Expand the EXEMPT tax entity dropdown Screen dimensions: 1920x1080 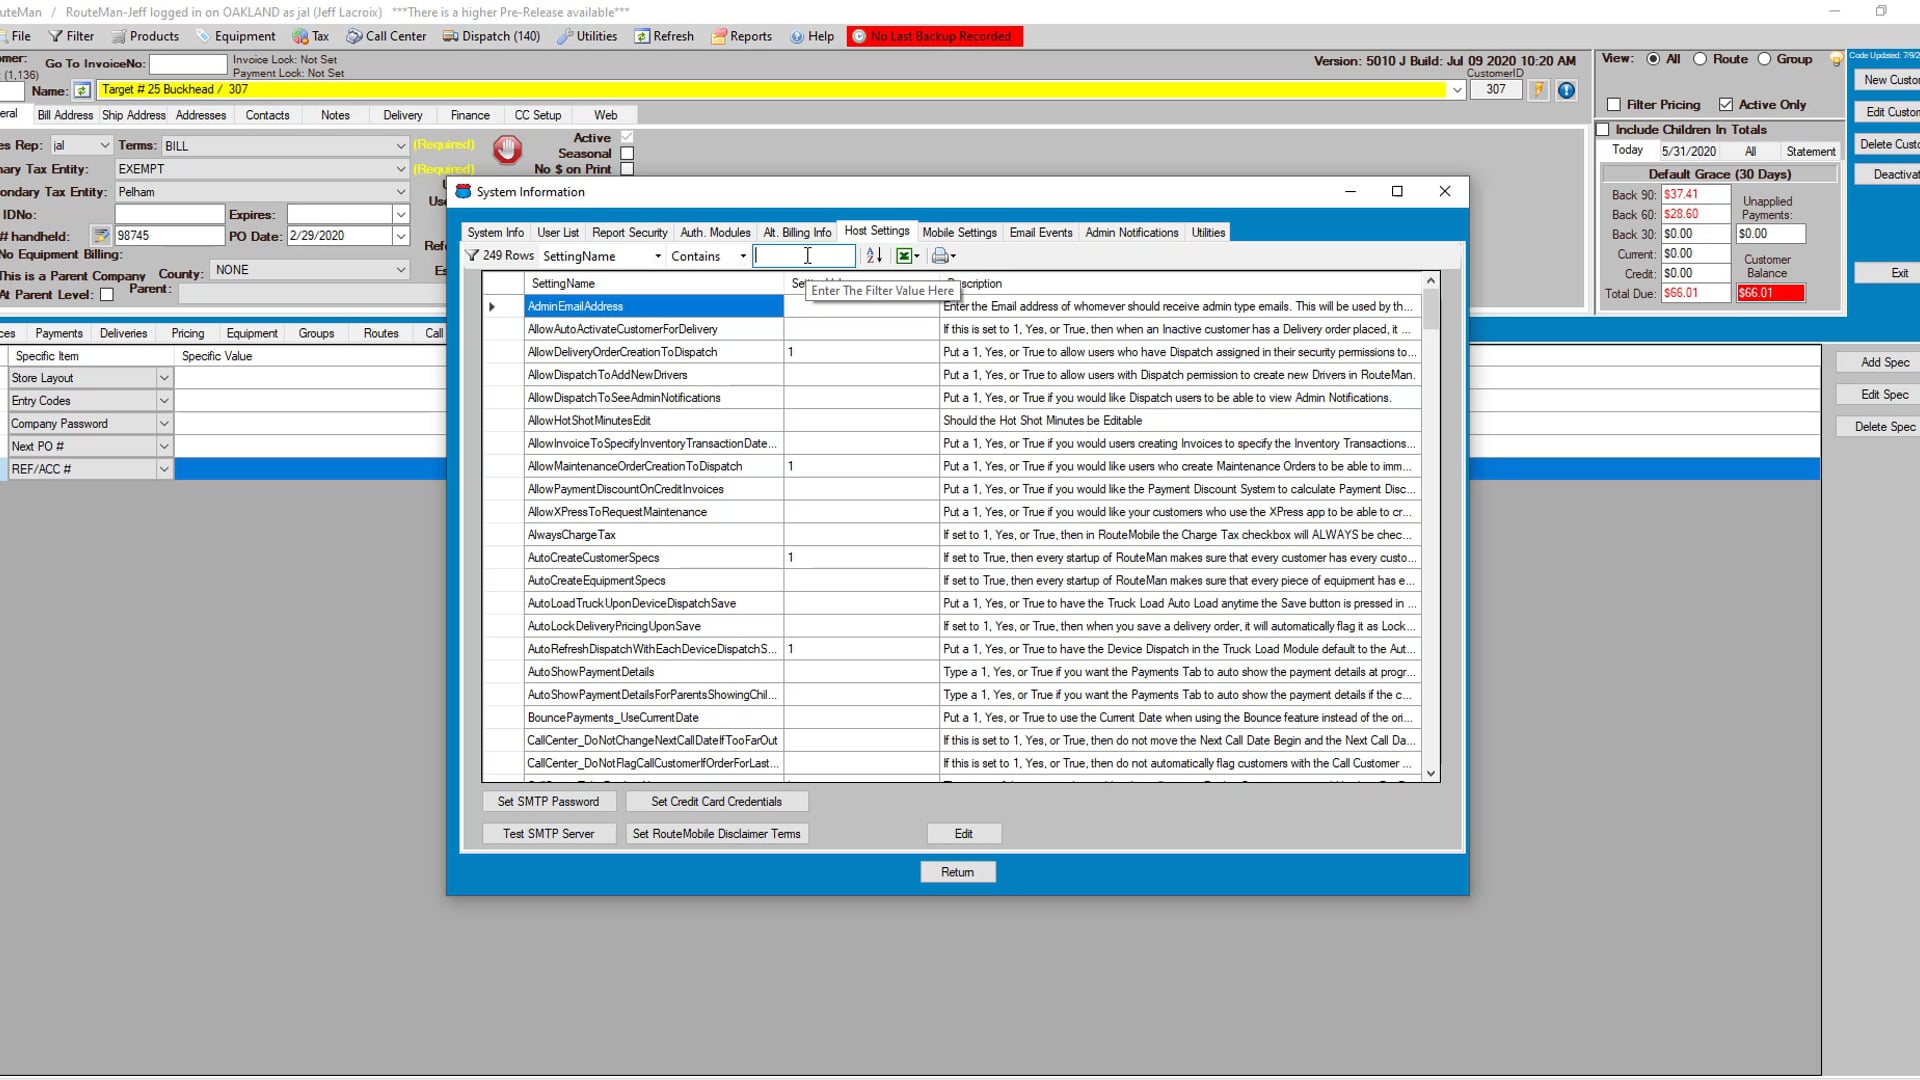pos(400,169)
